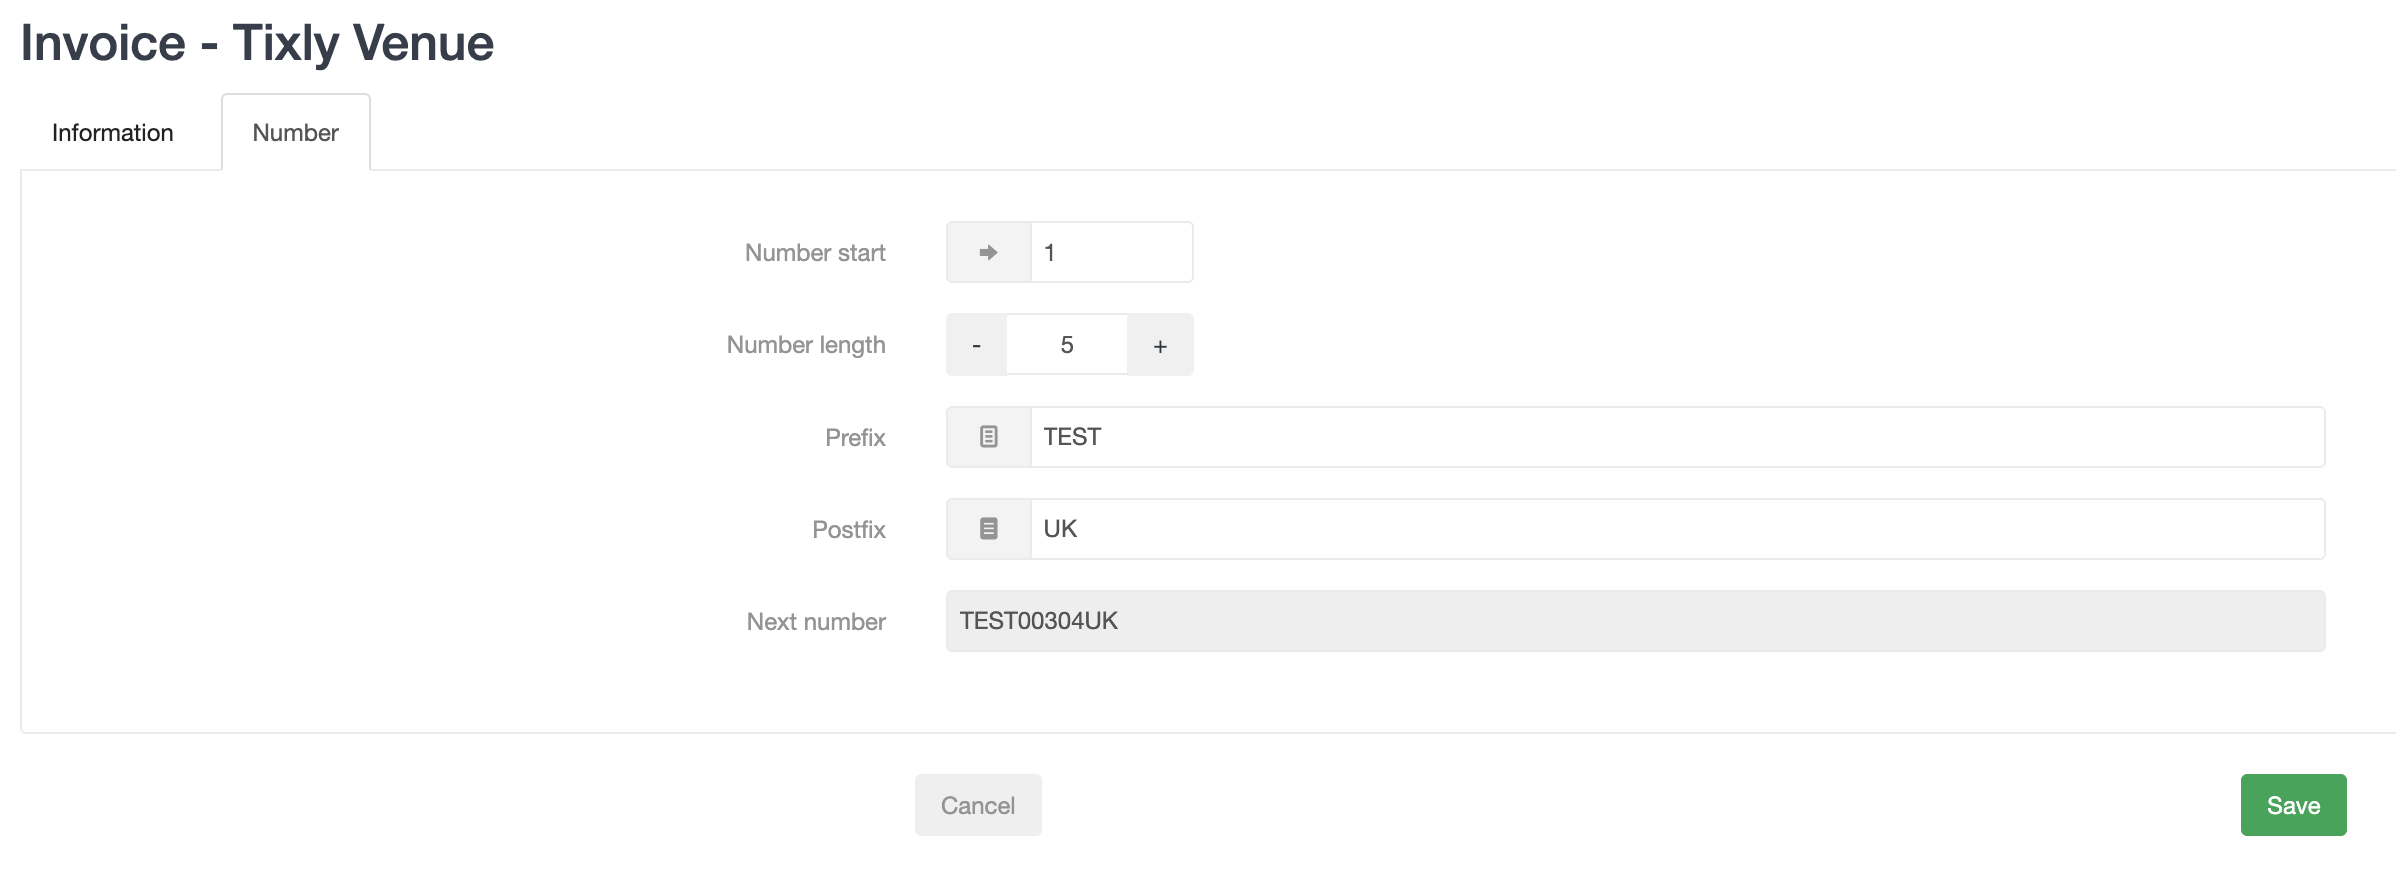Viewport: 2396px width, 878px height.
Task: Click the arrow icon beside Number start
Action: [988, 253]
